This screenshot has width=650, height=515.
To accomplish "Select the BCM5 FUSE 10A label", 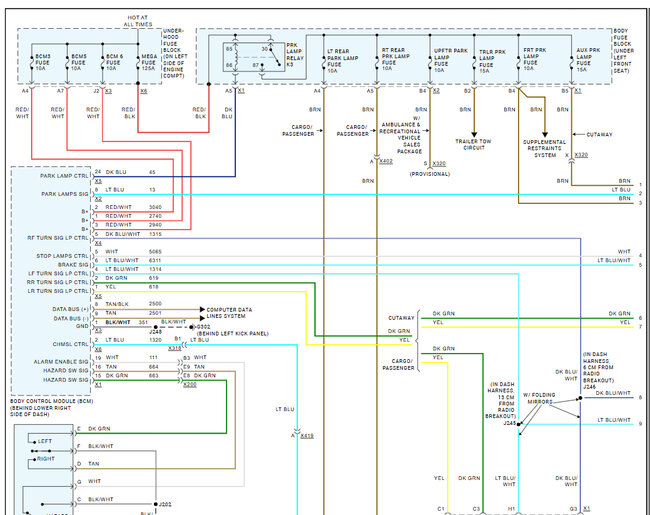I will click(x=78, y=62).
